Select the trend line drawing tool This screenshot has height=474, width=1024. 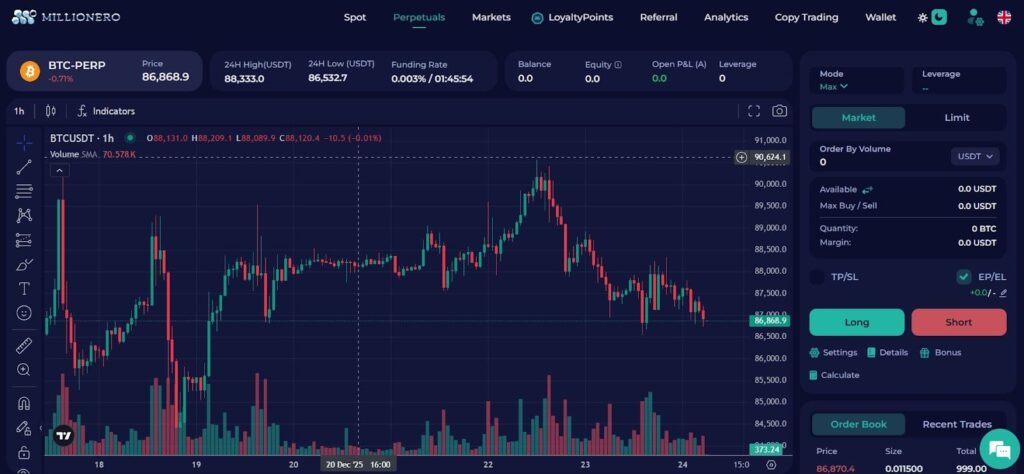[x=24, y=166]
